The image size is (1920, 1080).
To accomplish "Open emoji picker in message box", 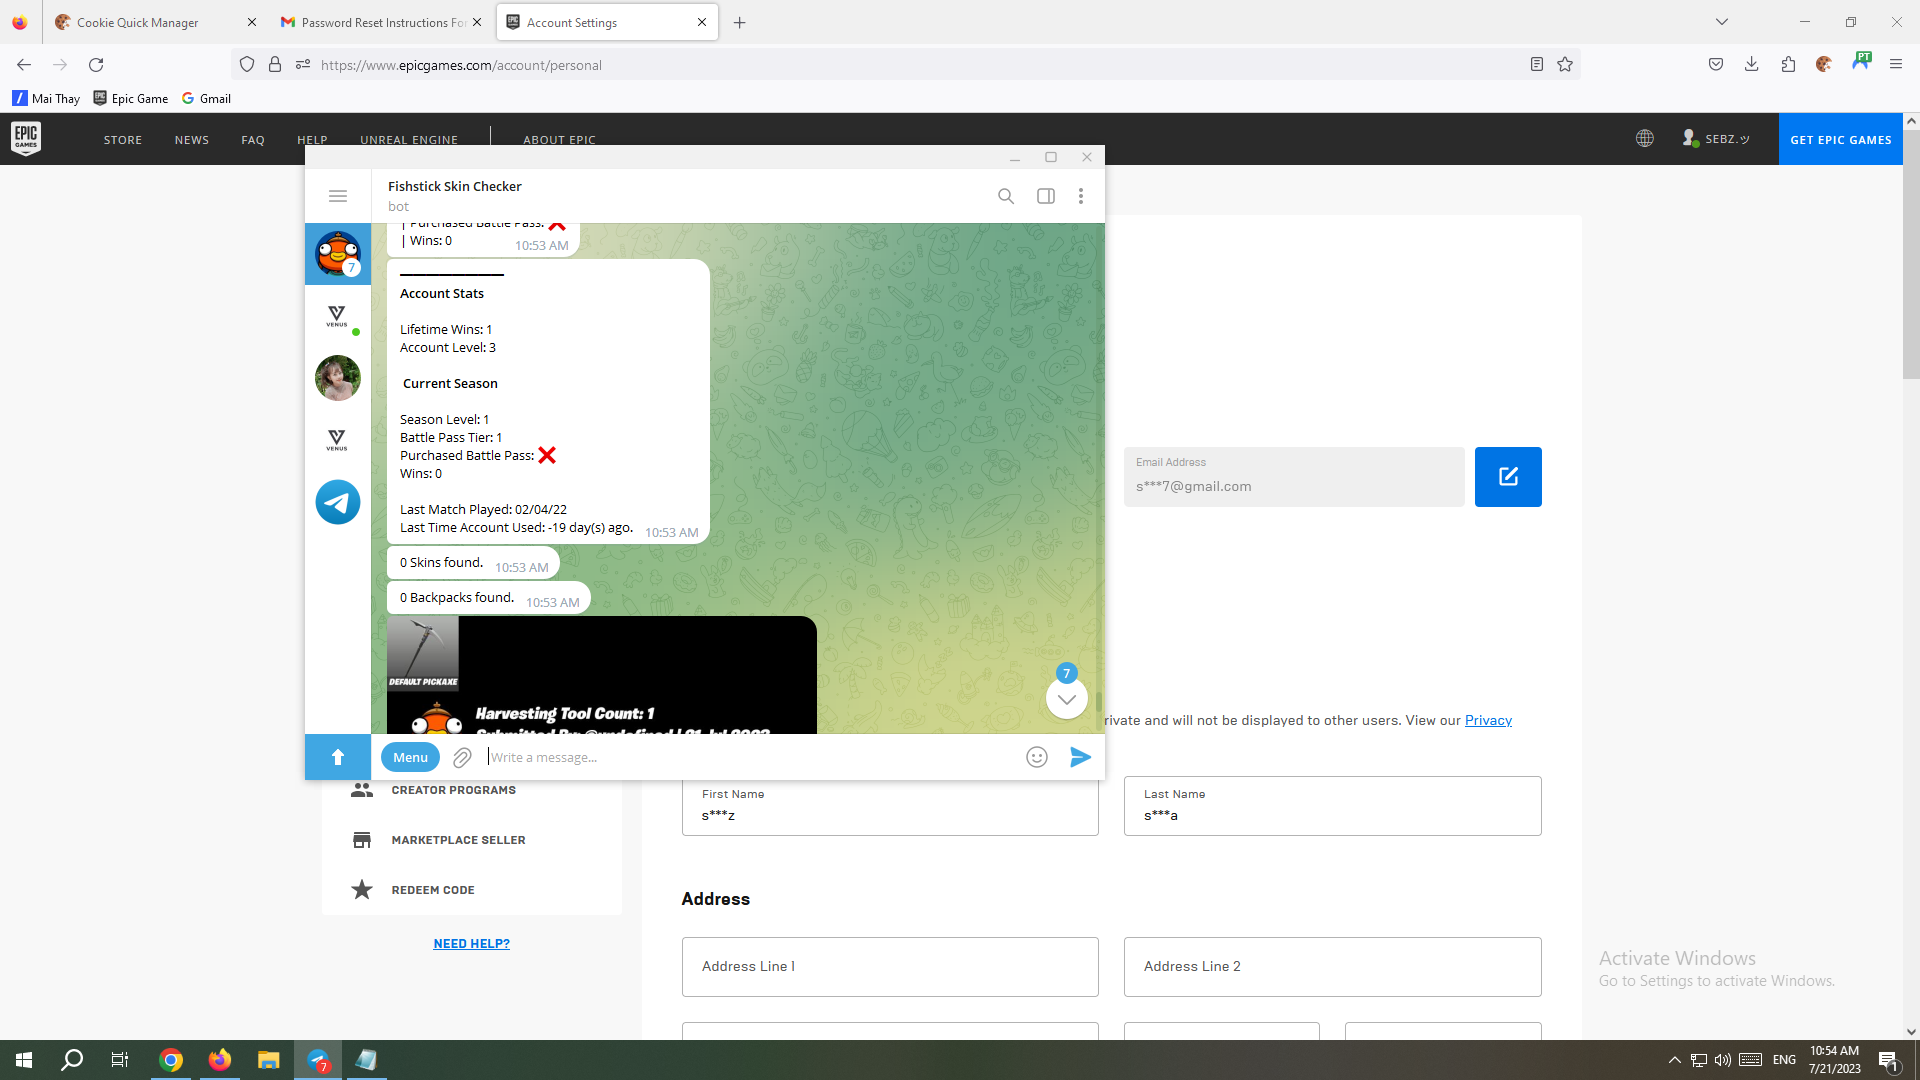I will tap(1037, 757).
